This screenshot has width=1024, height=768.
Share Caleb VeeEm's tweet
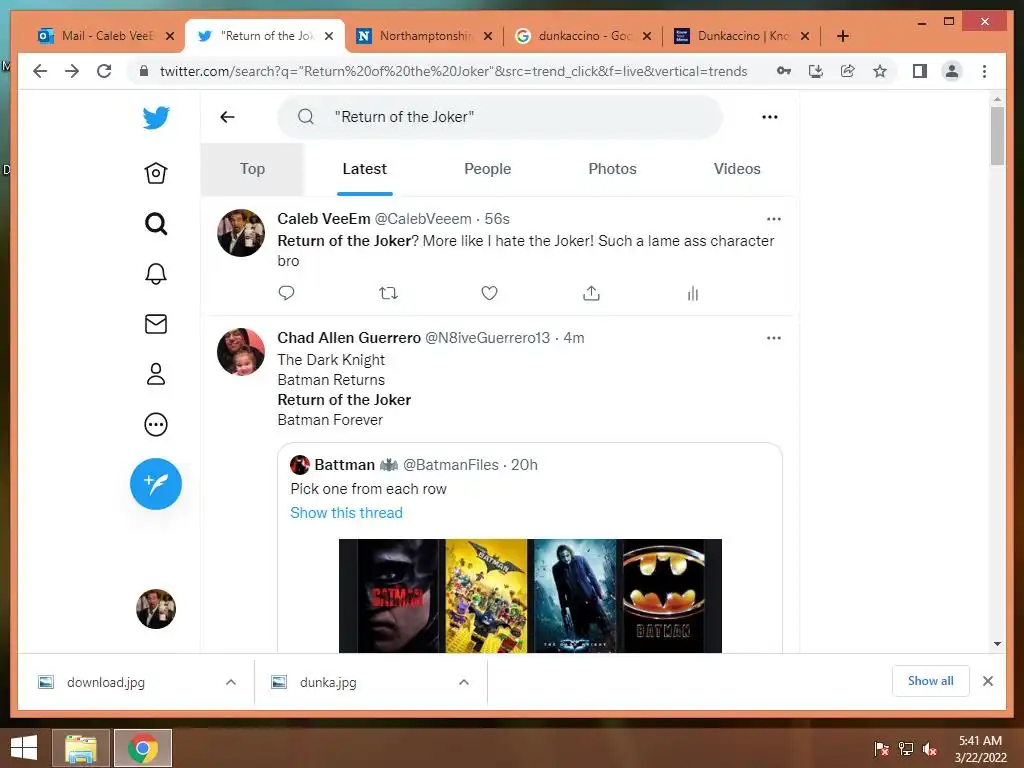[591, 293]
